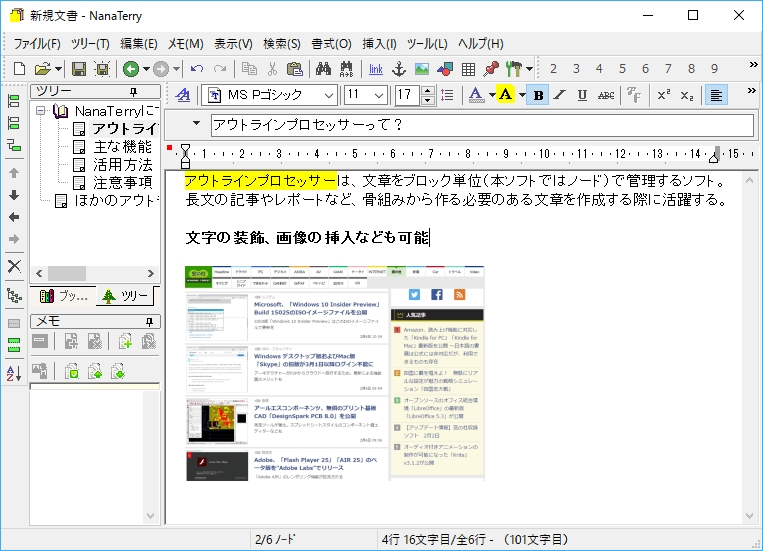Sort nodes A-Z icon
Screen dimensions: 763x551
[14, 373]
